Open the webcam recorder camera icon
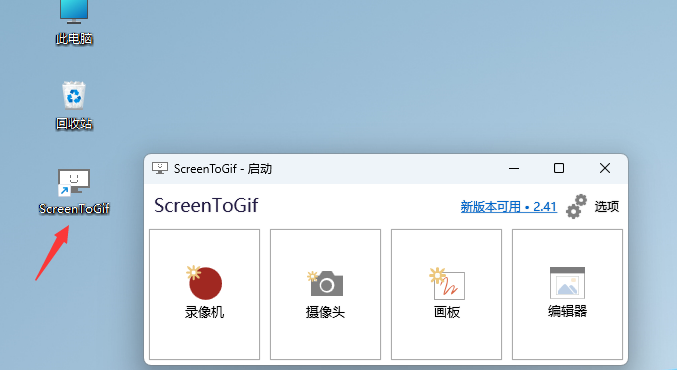Screen dimensions: 677x370 (x=325, y=283)
